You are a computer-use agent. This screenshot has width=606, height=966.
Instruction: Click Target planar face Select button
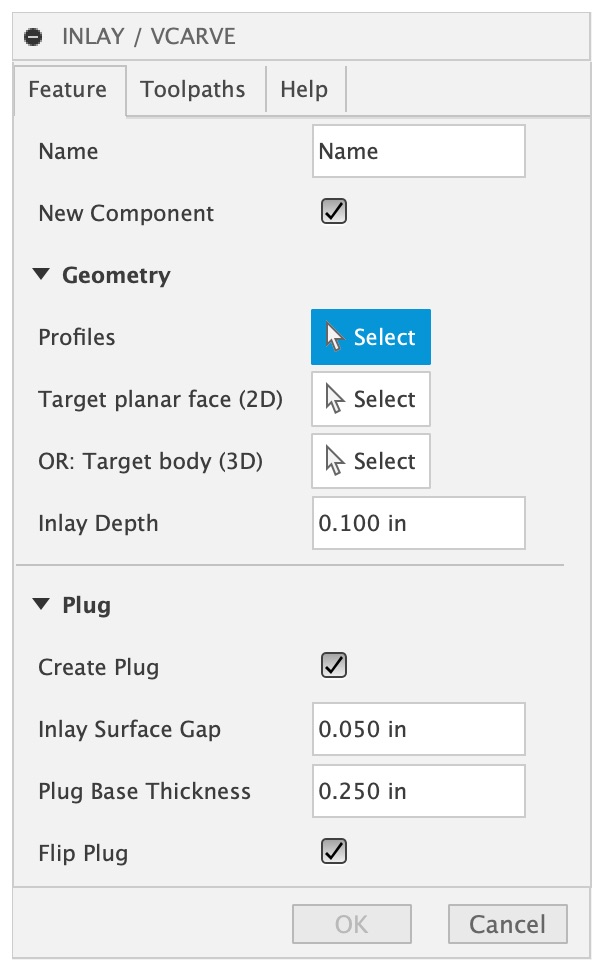pyautogui.click(x=371, y=399)
